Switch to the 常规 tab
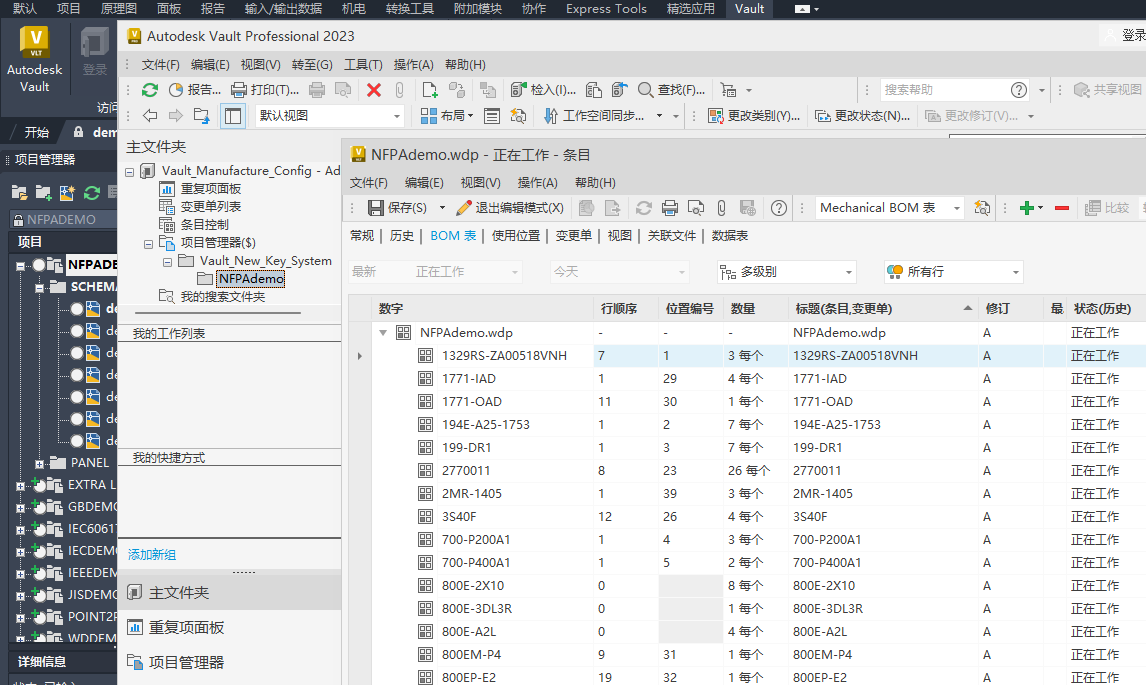1146x685 pixels. pos(362,235)
